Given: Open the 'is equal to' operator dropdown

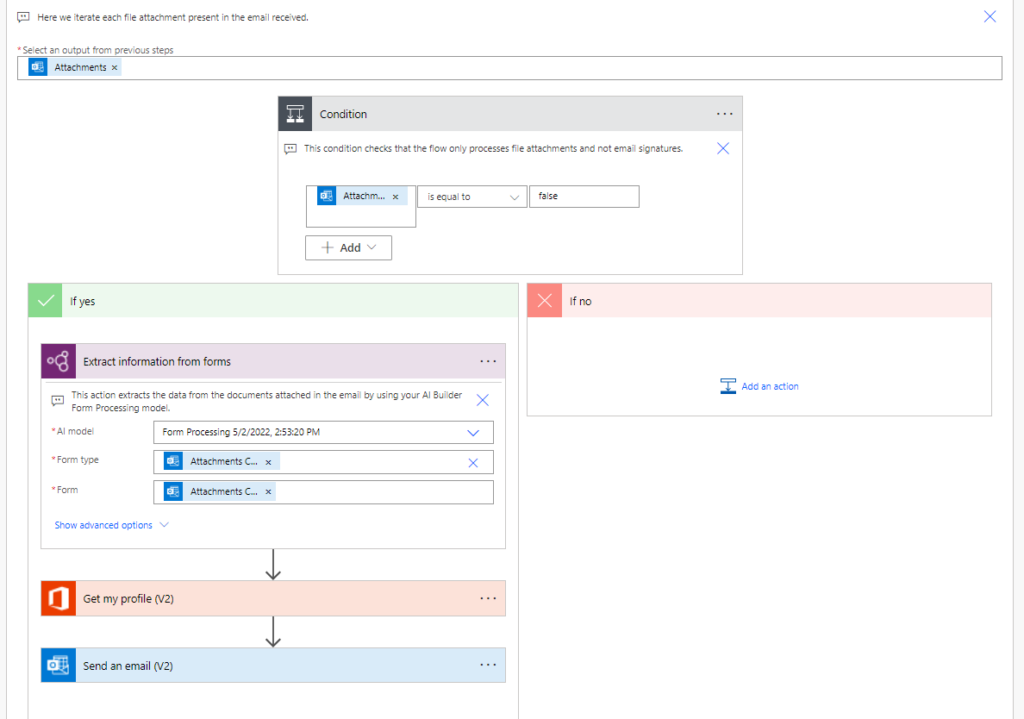Looking at the screenshot, I should [471, 197].
